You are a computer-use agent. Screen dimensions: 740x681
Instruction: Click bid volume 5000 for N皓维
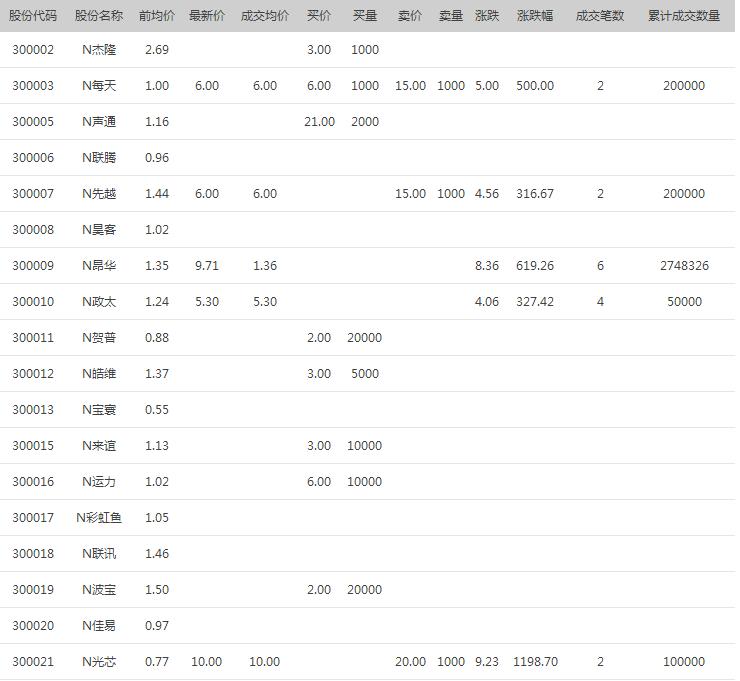click(x=365, y=374)
